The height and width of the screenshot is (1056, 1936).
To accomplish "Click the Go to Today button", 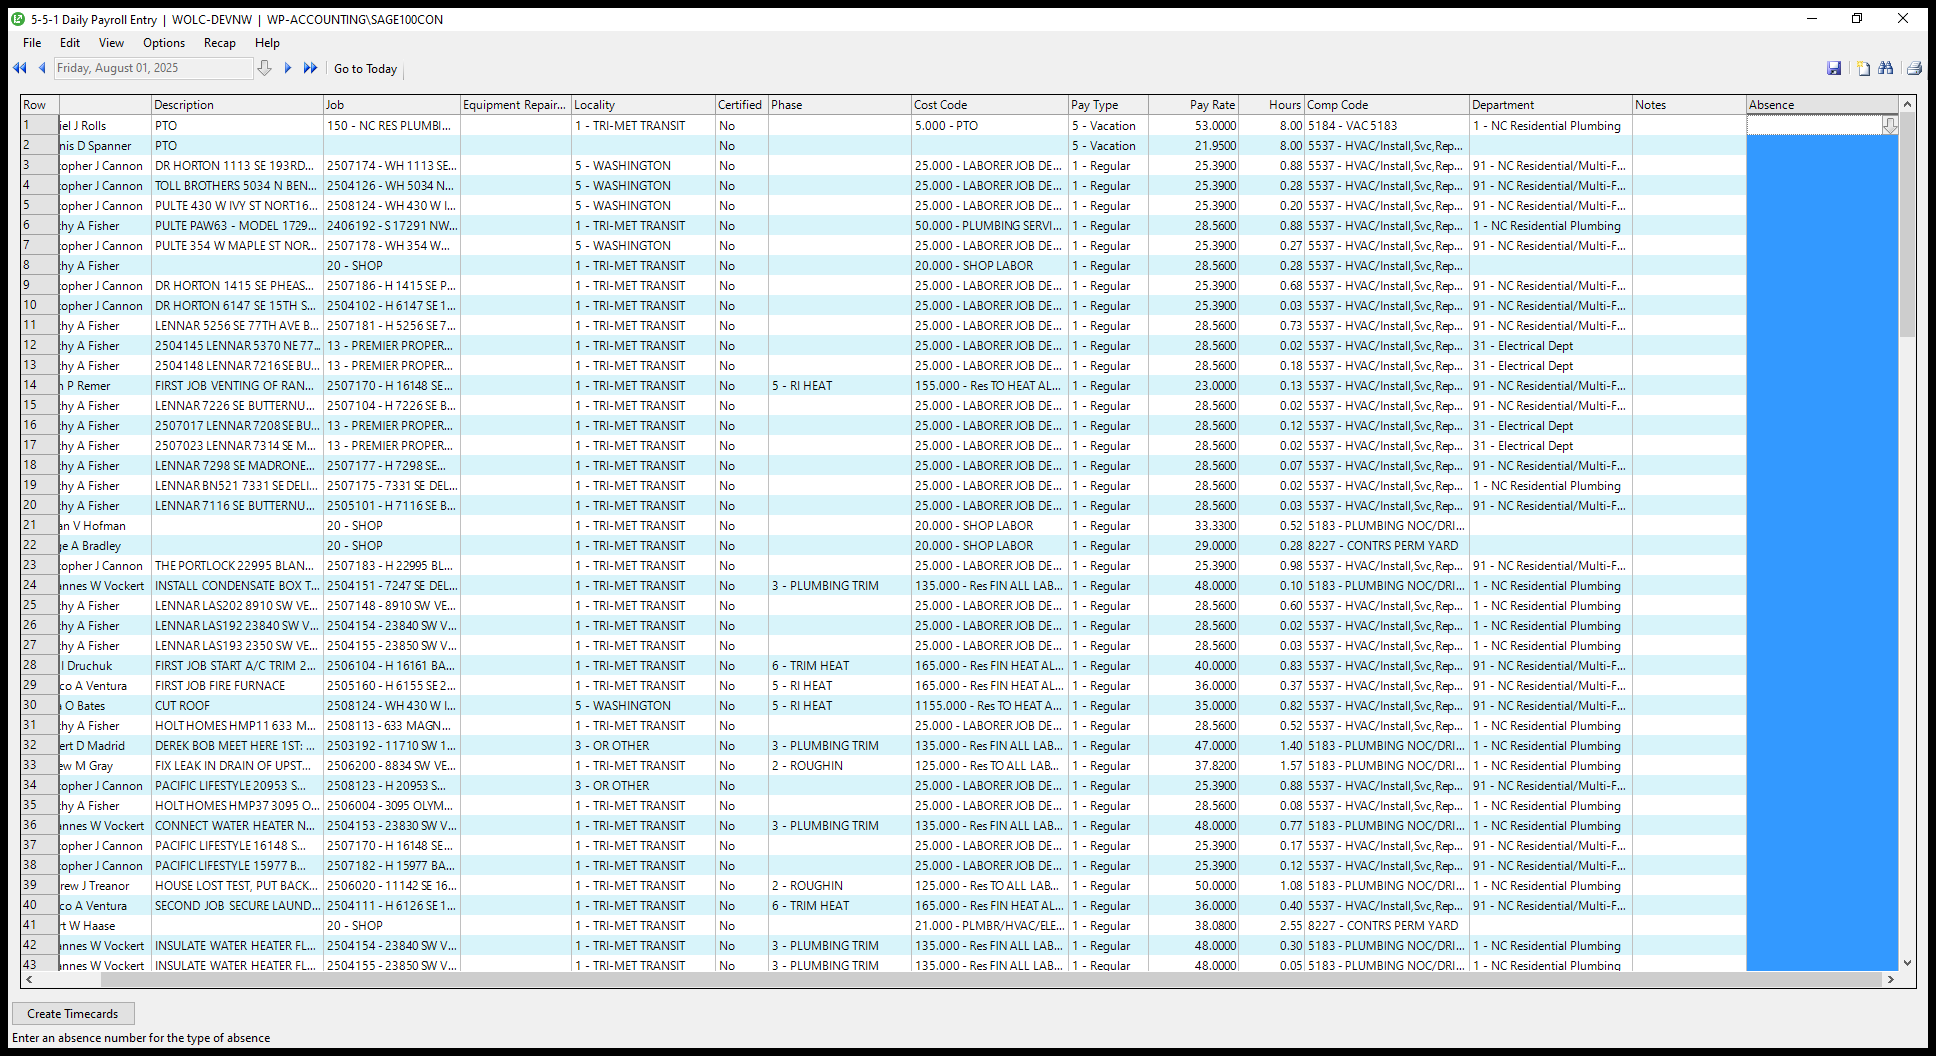I will 365,69.
